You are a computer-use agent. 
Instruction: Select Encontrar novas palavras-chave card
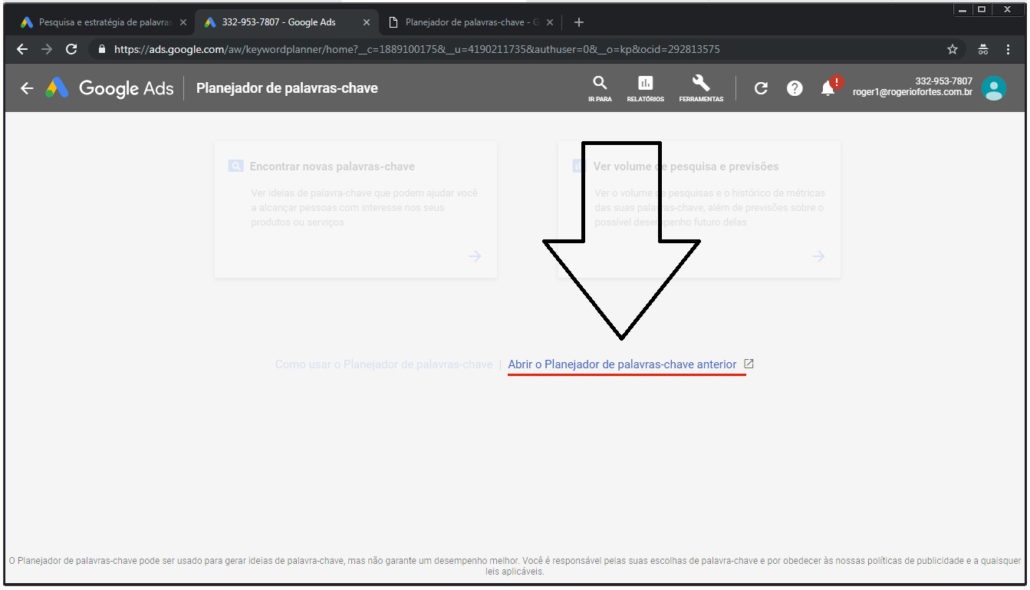355,208
